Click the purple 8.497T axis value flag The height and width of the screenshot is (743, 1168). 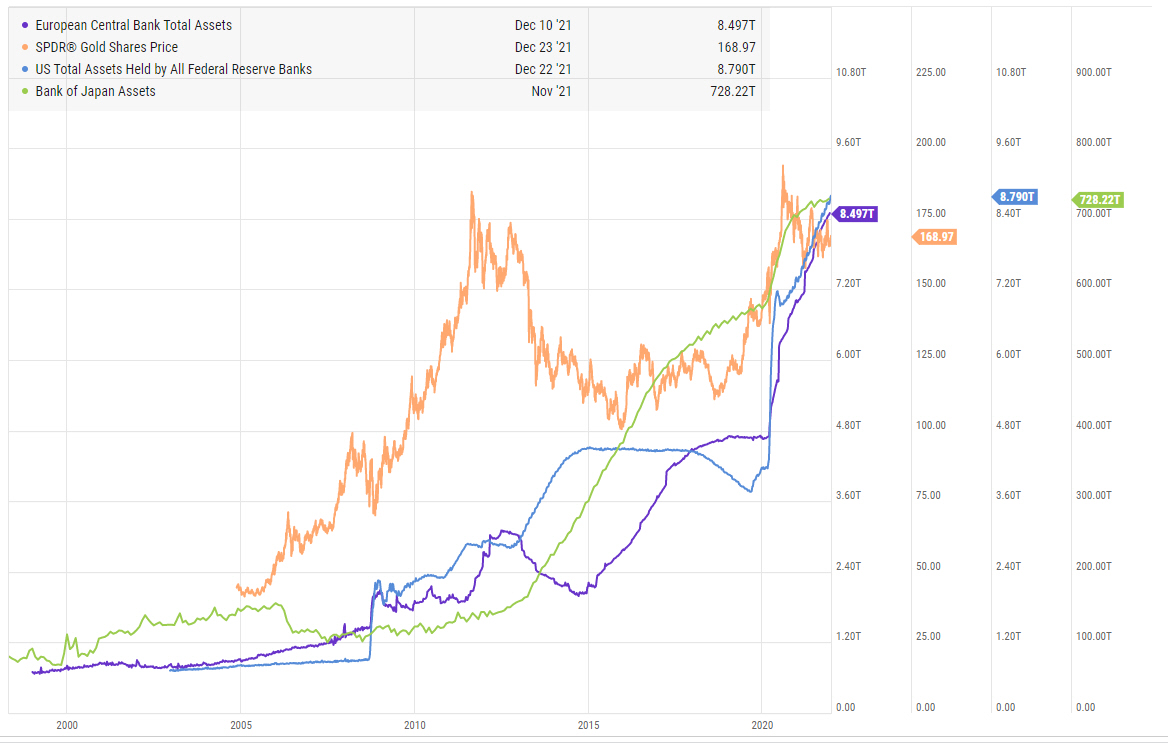[854, 214]
